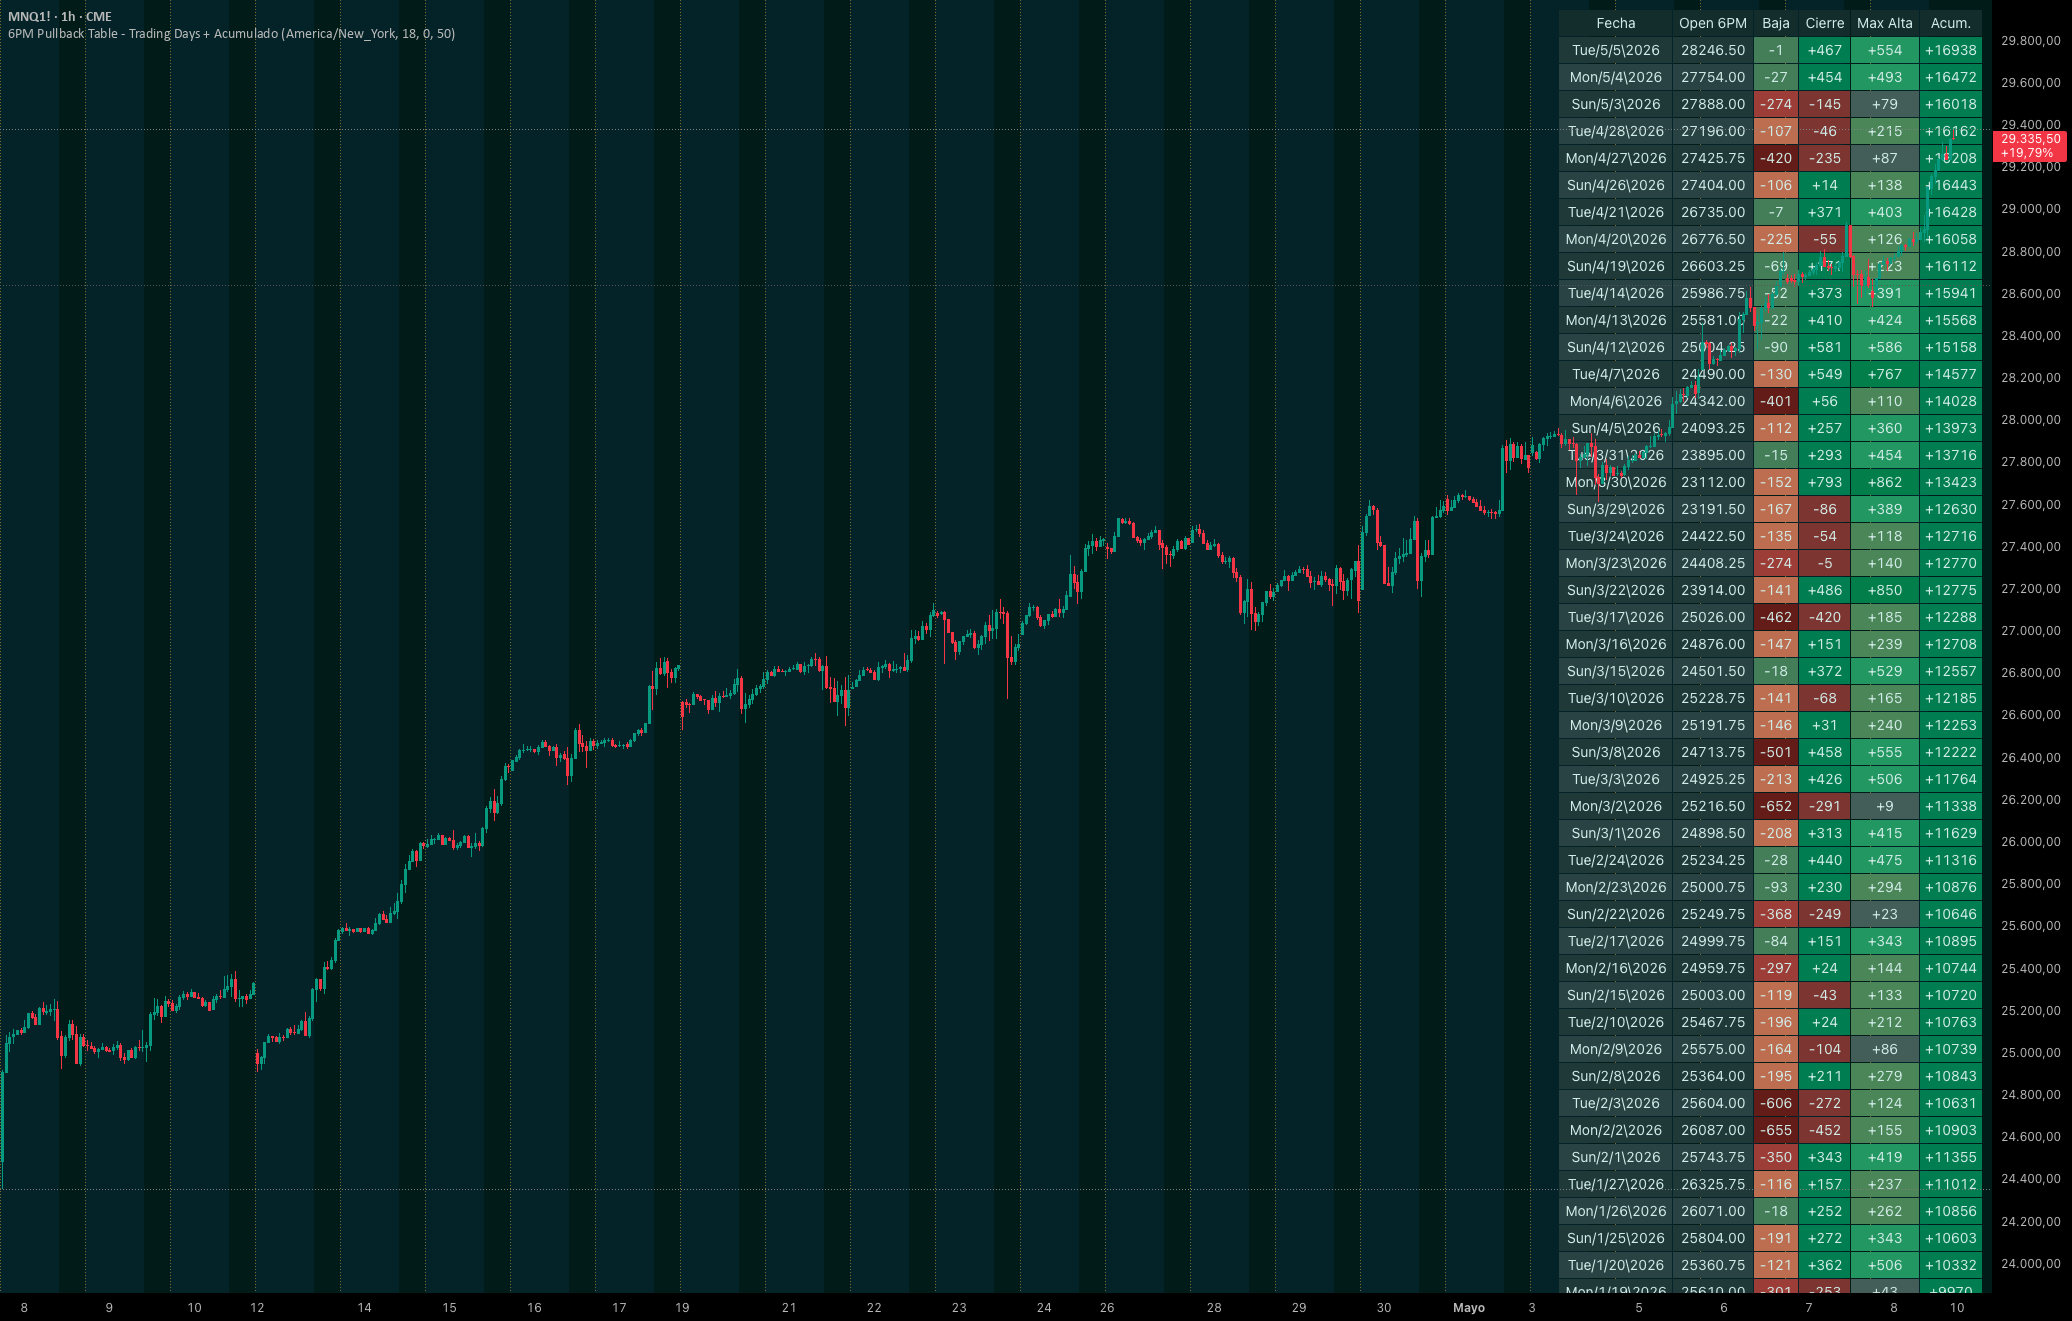Image resolution: width=2072 pixels, height=1321 pixels.
Task: Click the Max Alta value +767
Action: pyautogui.click(x=1885, y=374)
